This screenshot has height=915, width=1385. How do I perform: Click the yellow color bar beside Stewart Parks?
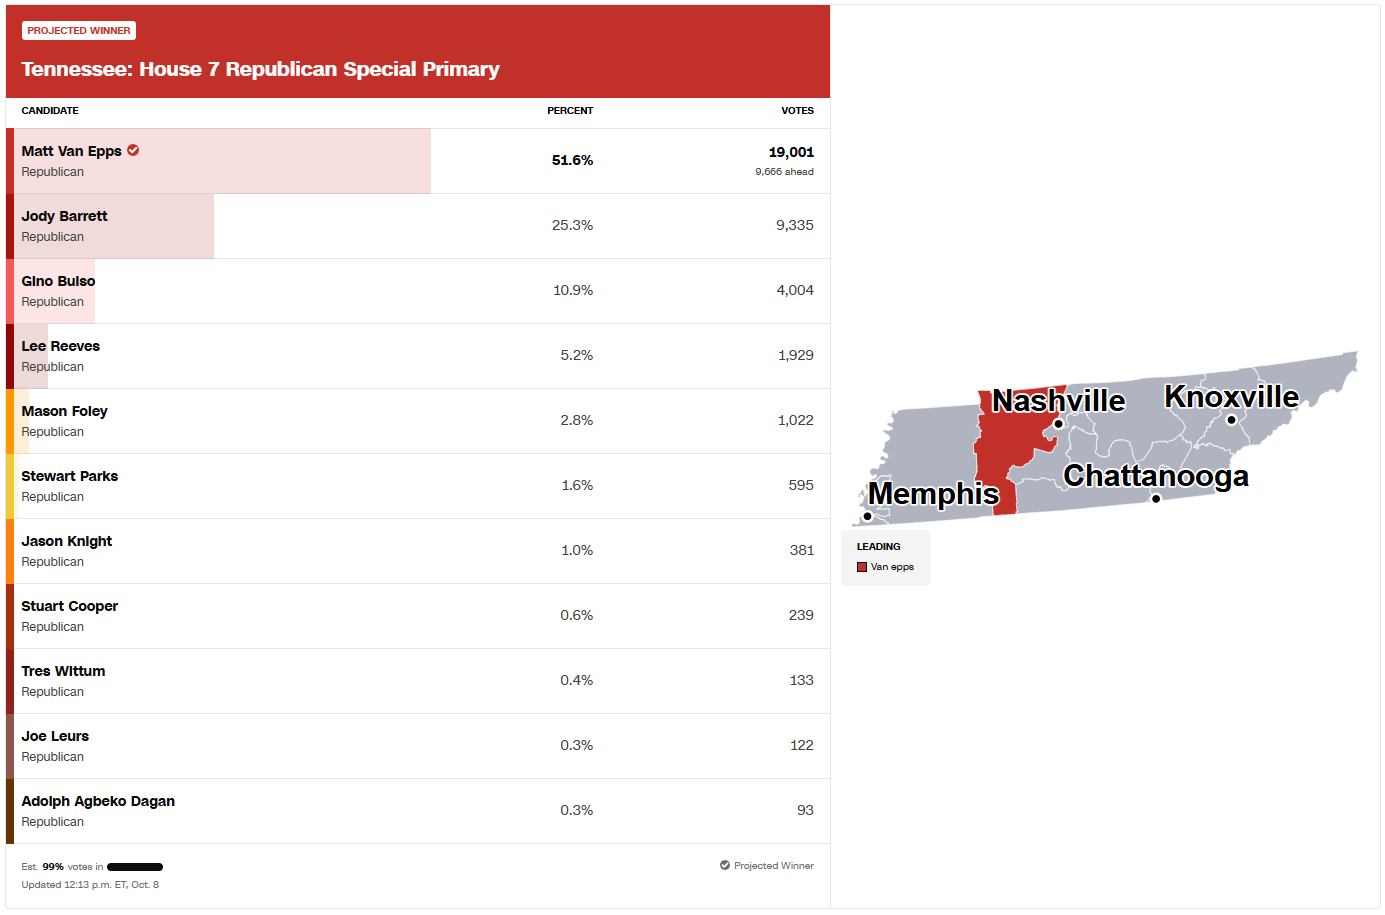(x=10, y=486)
